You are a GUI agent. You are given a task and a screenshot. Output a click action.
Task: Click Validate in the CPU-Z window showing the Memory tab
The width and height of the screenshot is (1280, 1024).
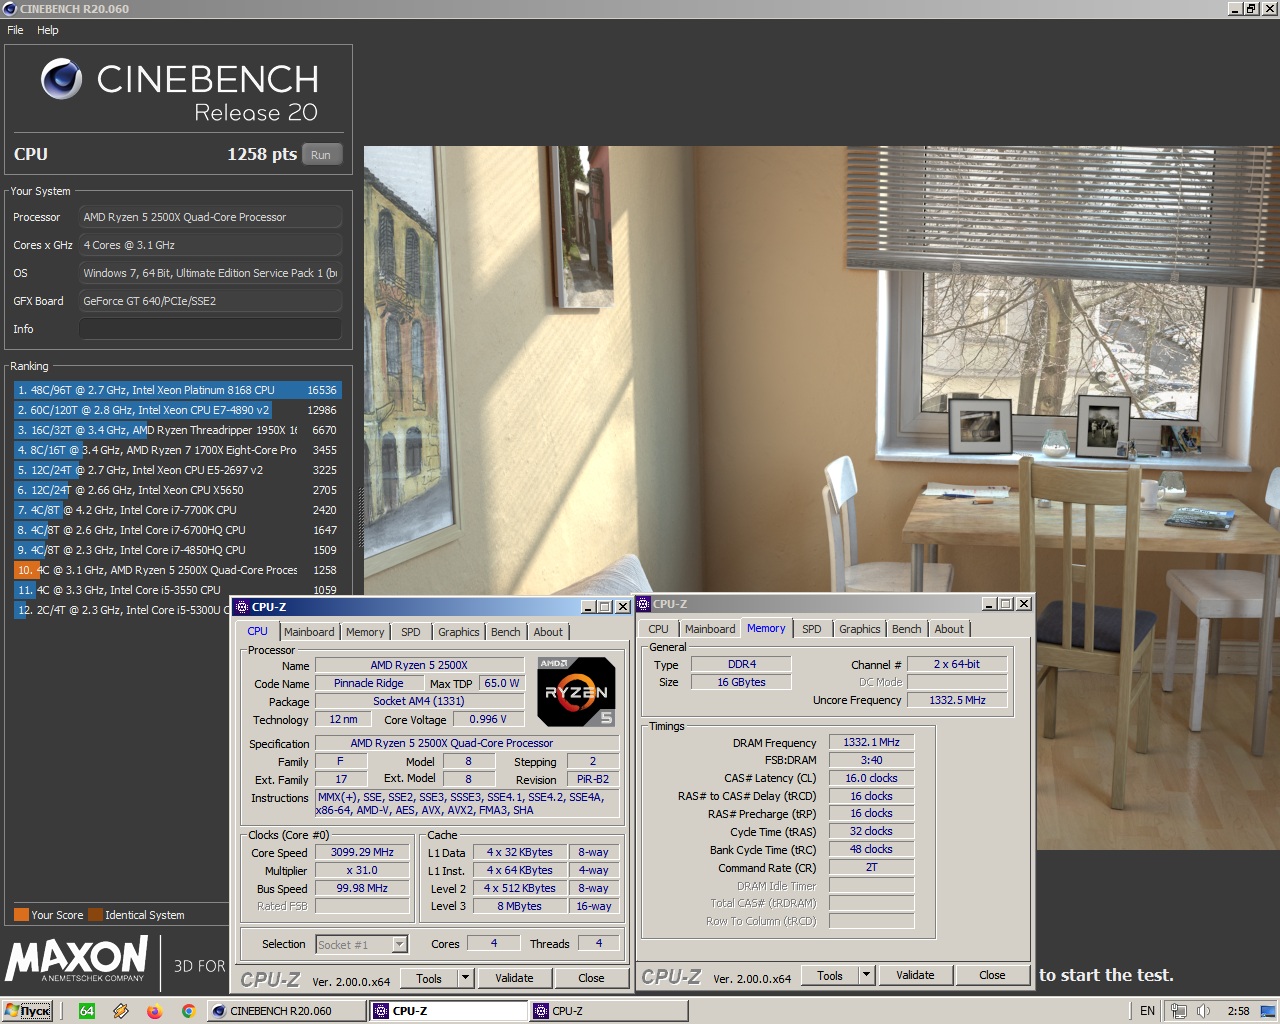[x=915, y=975]
